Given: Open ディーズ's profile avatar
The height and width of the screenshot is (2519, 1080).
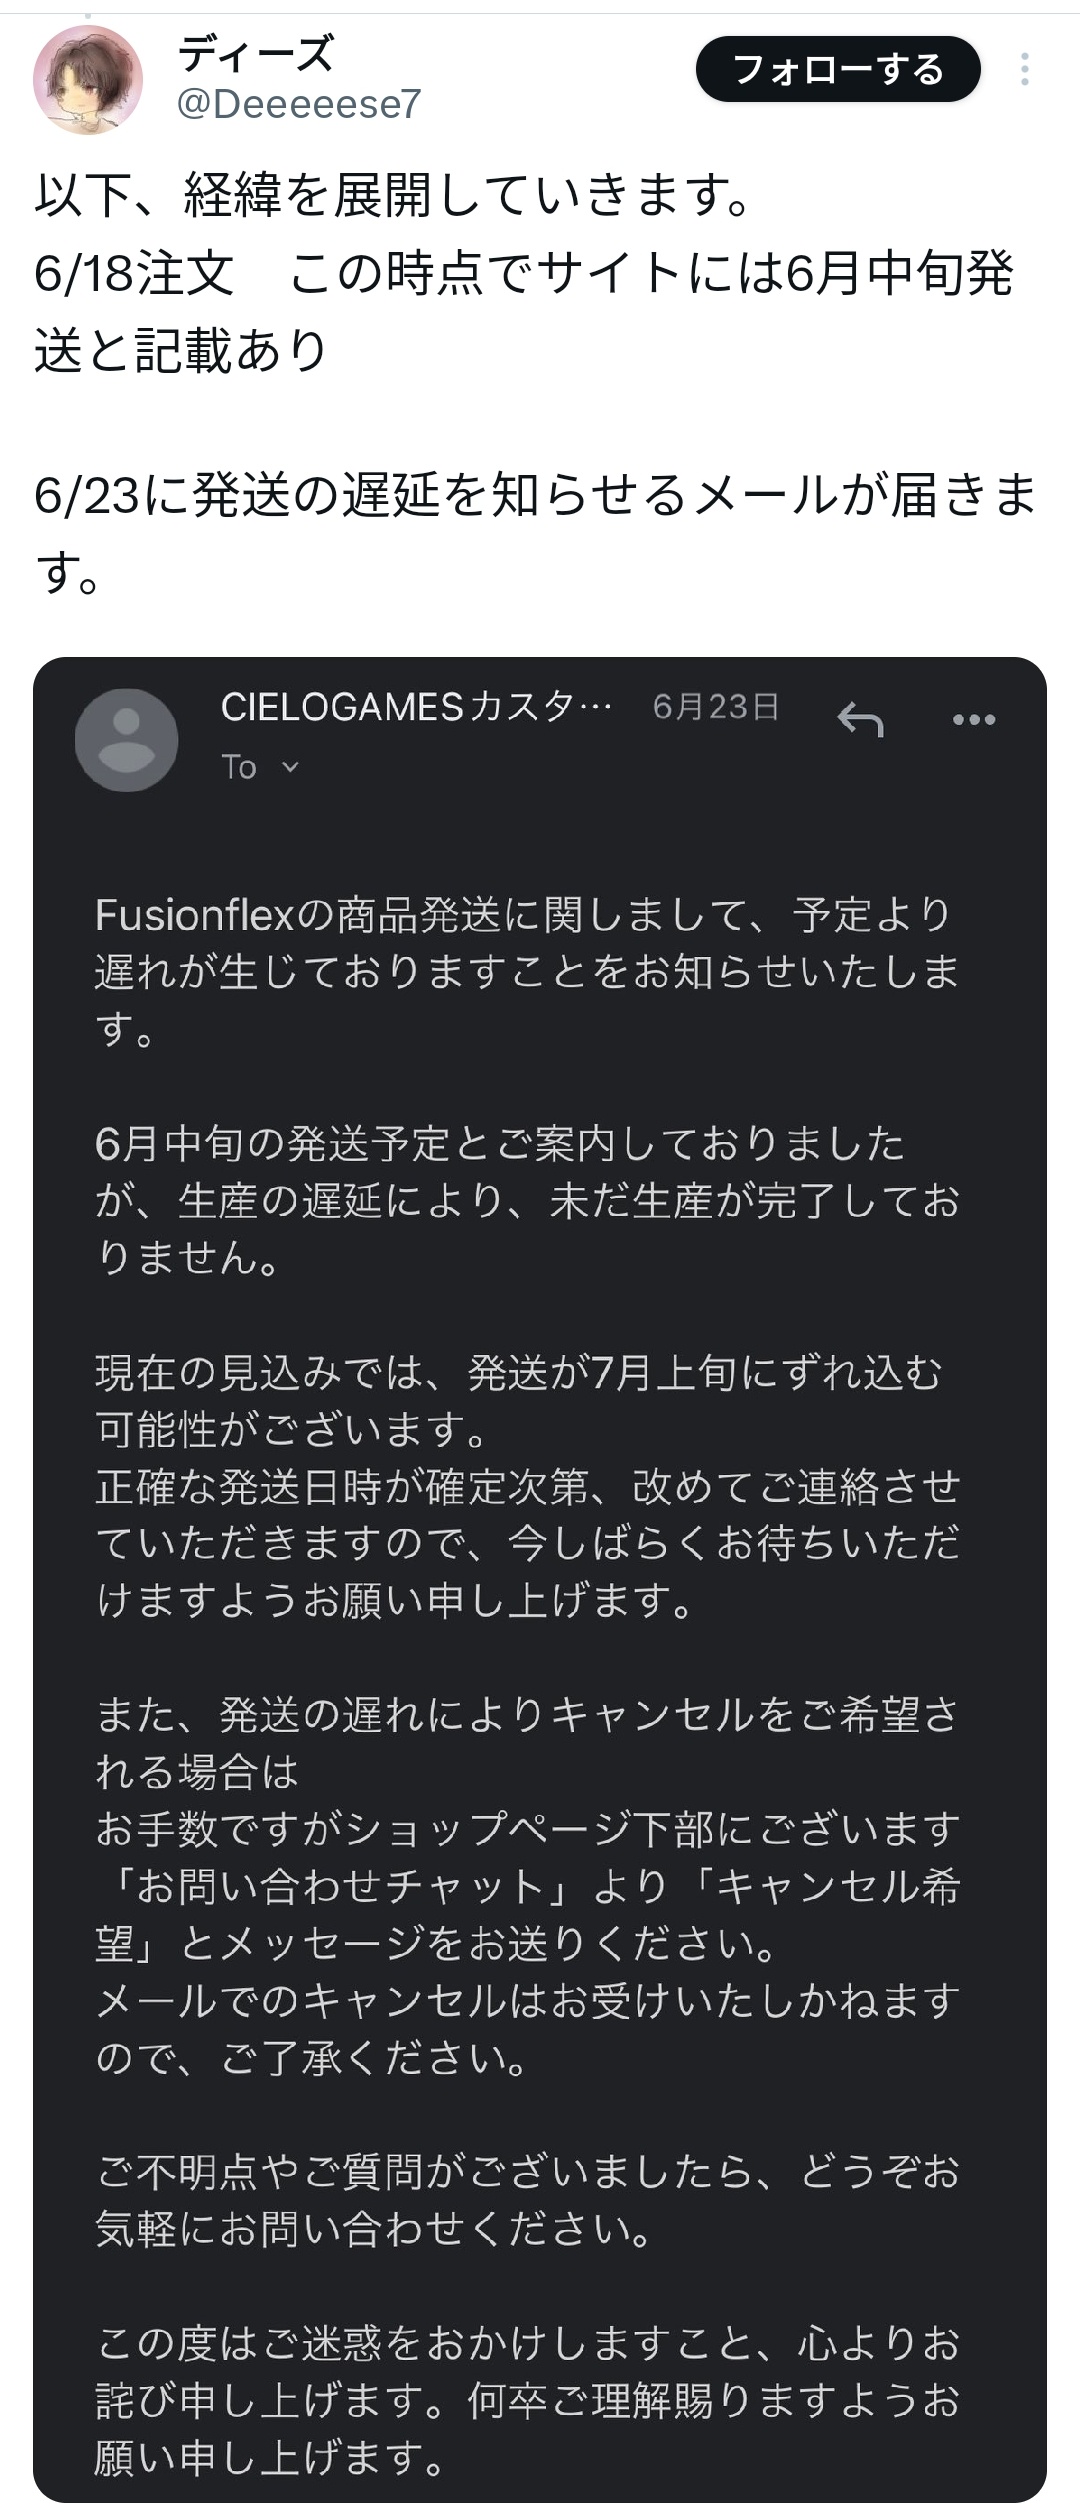Looking at the screenshot, I should pos(88,79).
